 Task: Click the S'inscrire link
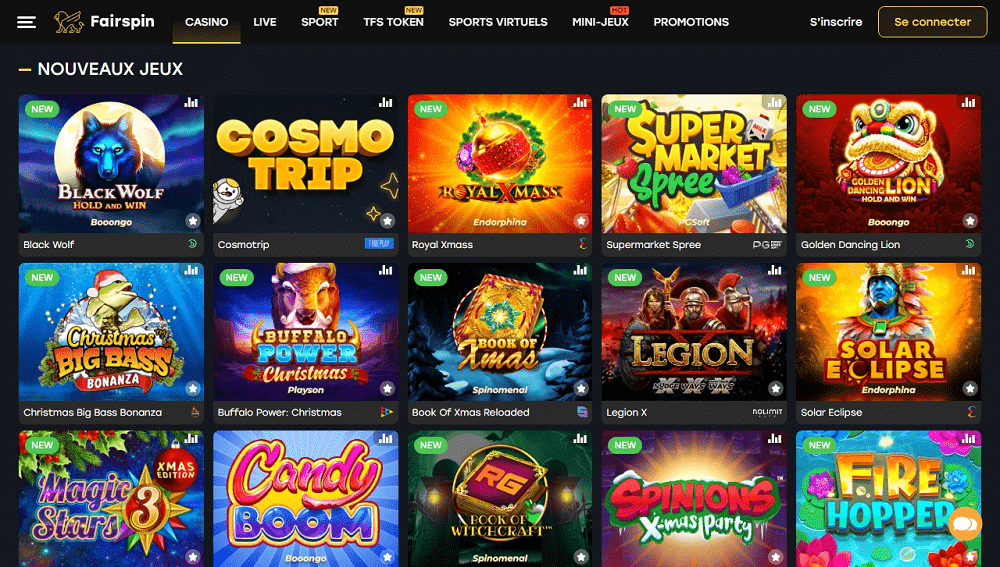835,22
